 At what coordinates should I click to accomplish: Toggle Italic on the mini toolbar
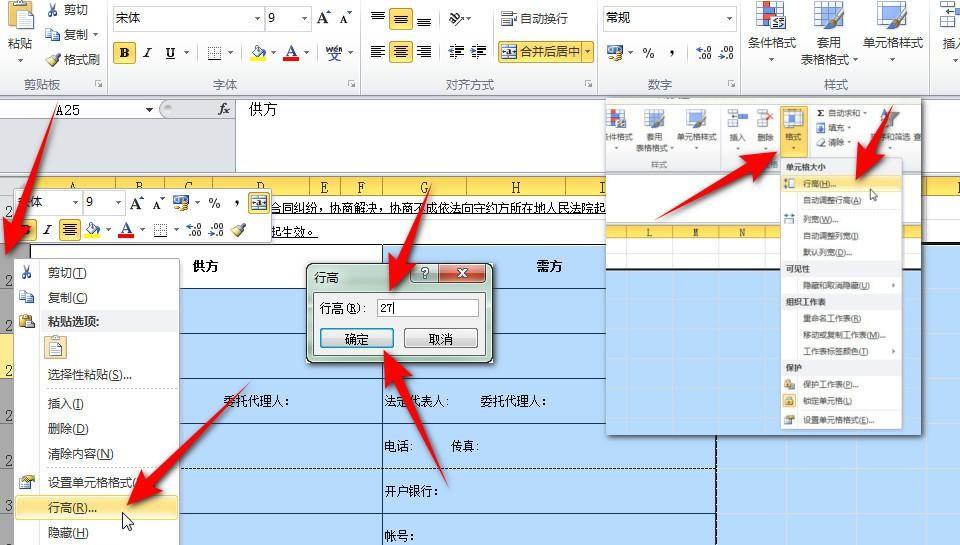47,230
